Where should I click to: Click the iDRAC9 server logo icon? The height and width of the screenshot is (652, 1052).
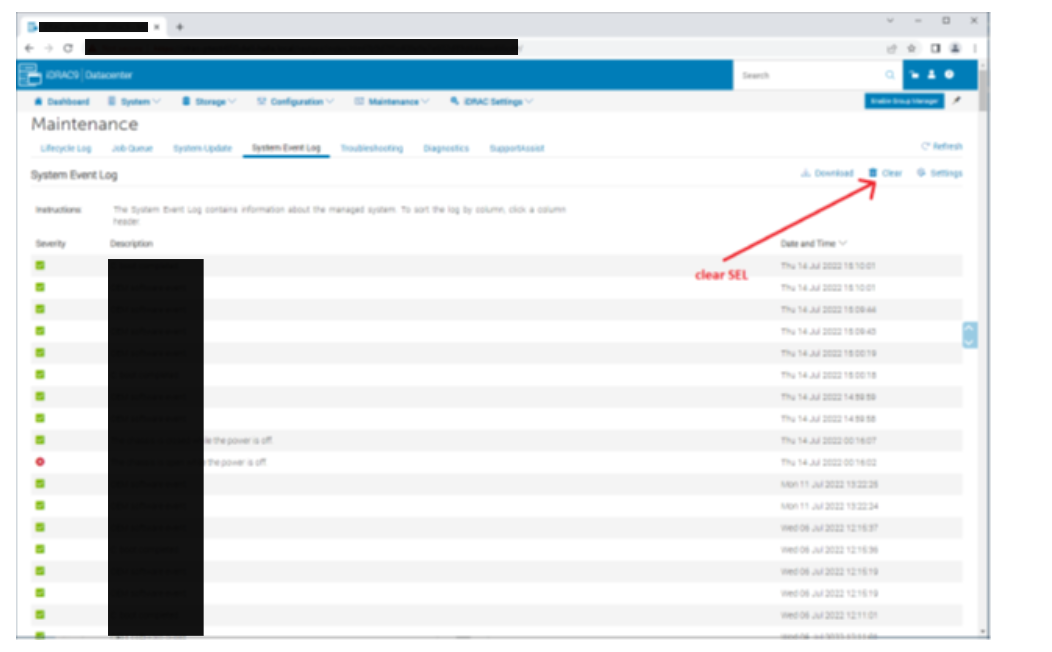pos(30,74)
